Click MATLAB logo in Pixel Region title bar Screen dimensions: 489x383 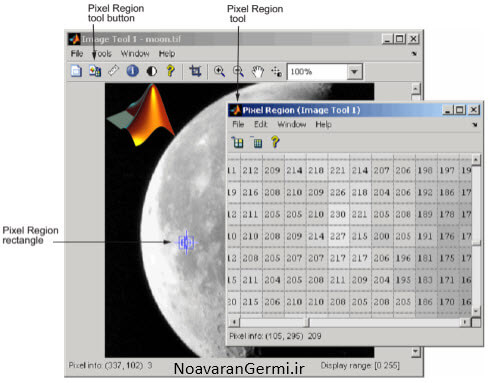pos(235,110)
